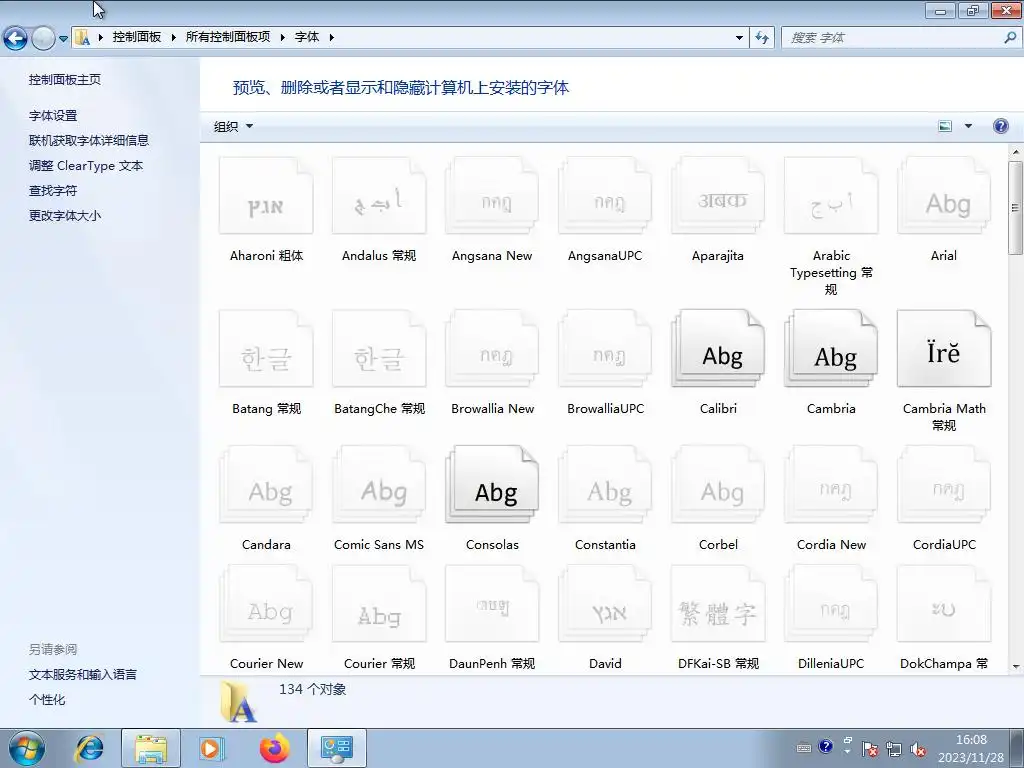Select the CordiaUPC font icon
The image size is (1024, 768).
(944, 485)
